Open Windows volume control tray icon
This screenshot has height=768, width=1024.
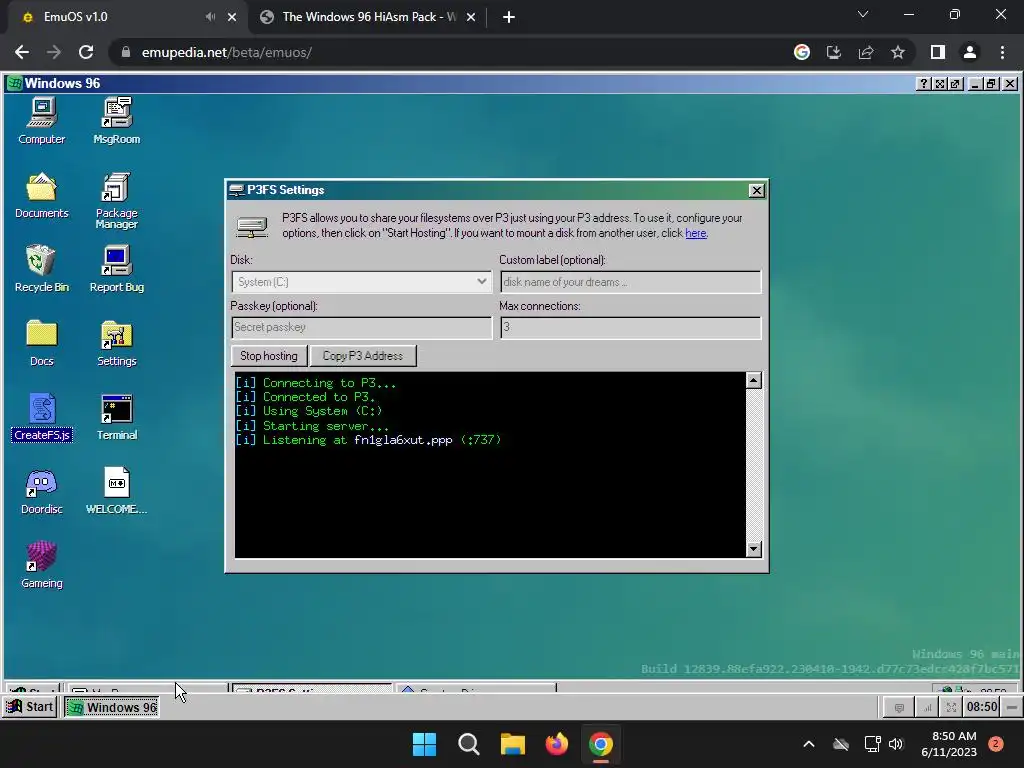(896, 744)
